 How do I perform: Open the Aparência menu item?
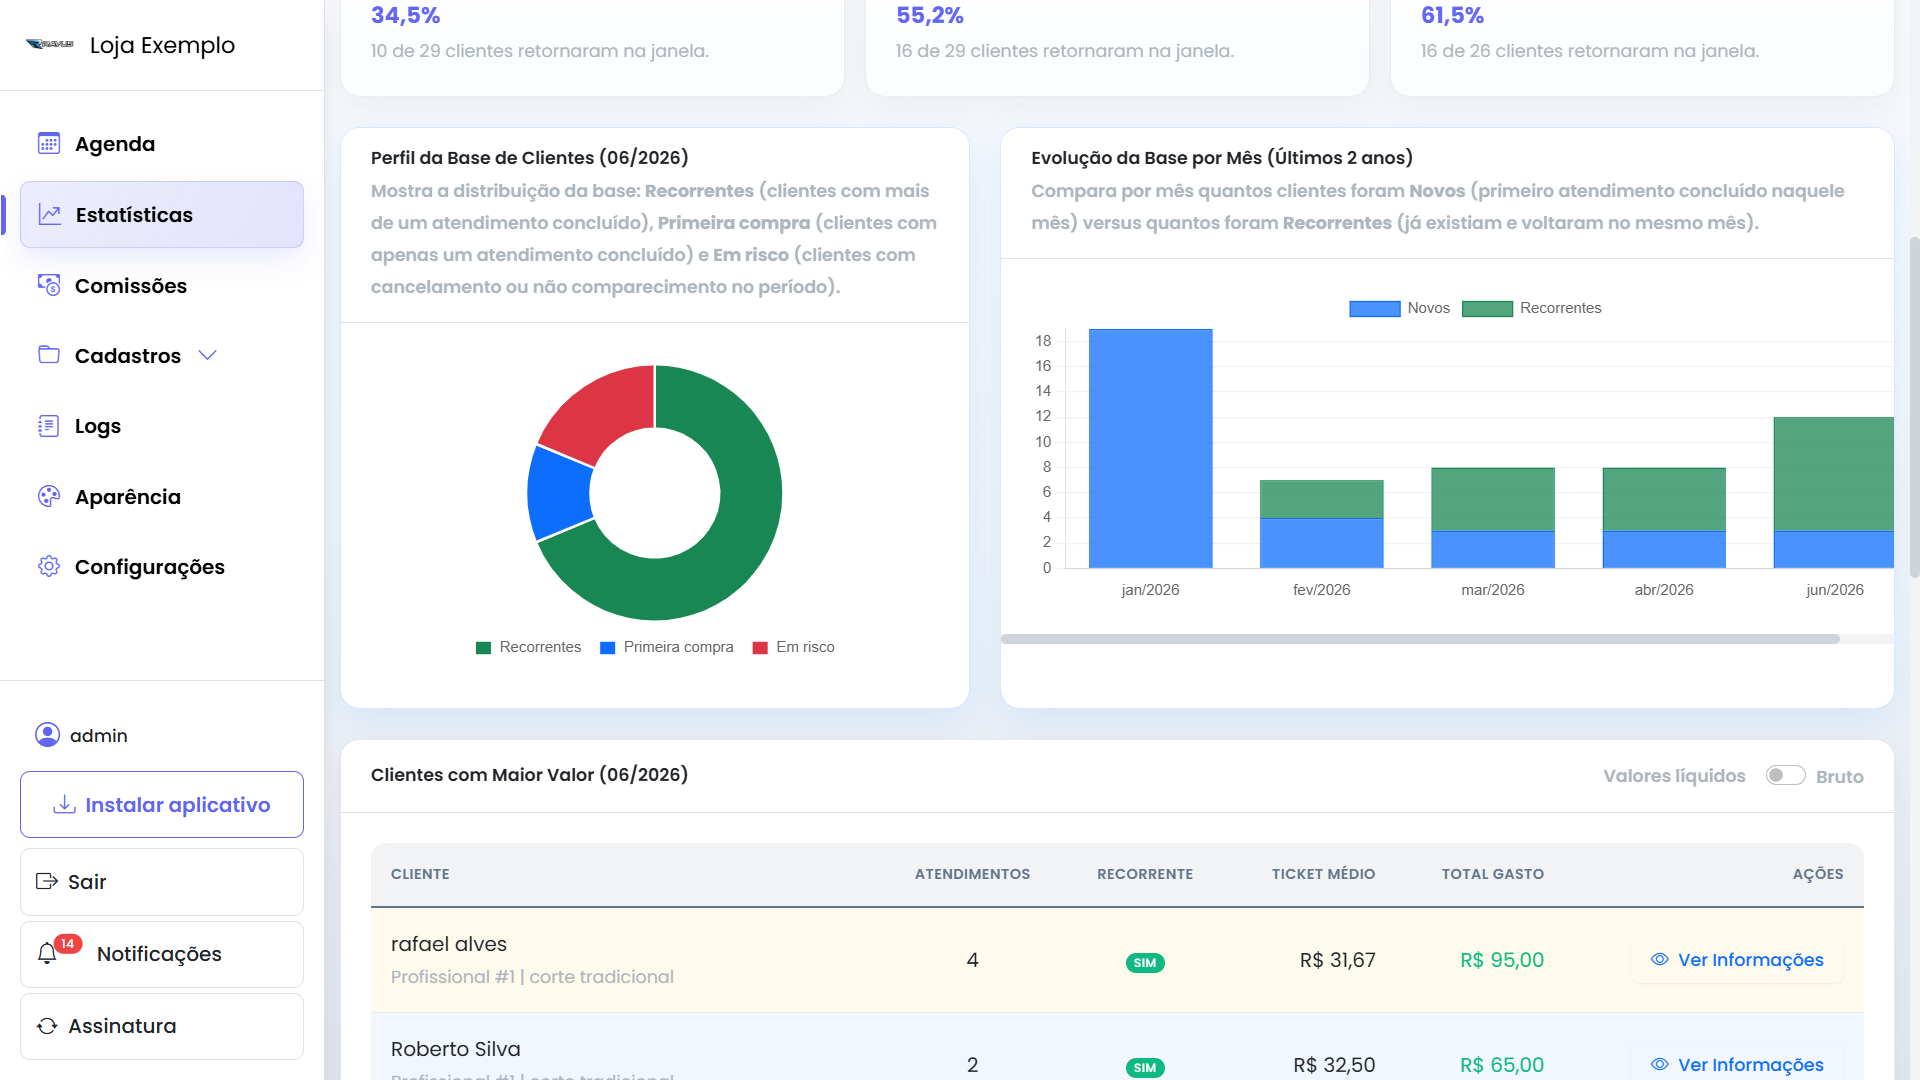161,496
